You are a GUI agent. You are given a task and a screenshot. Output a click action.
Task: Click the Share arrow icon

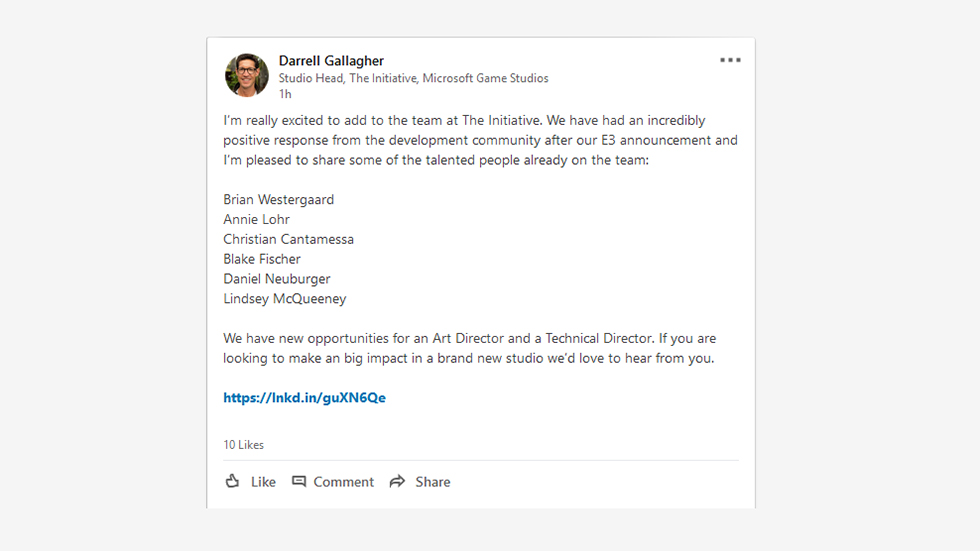[398, 482]
